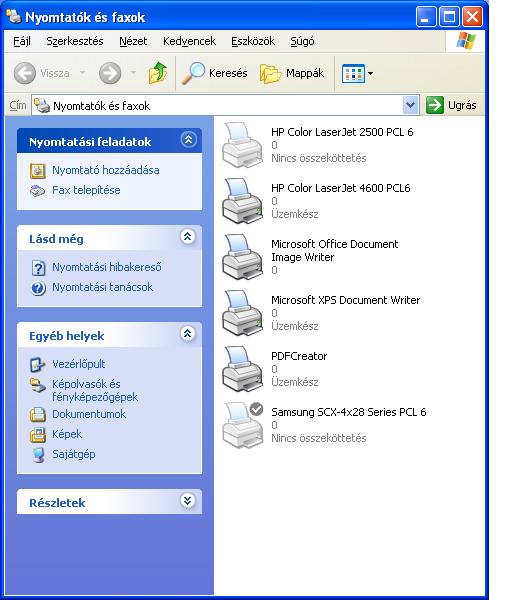This screenshot has height=600, width=512.
Task: Maximize the Nyomtatók és faxok window
Action: (449, 17)
